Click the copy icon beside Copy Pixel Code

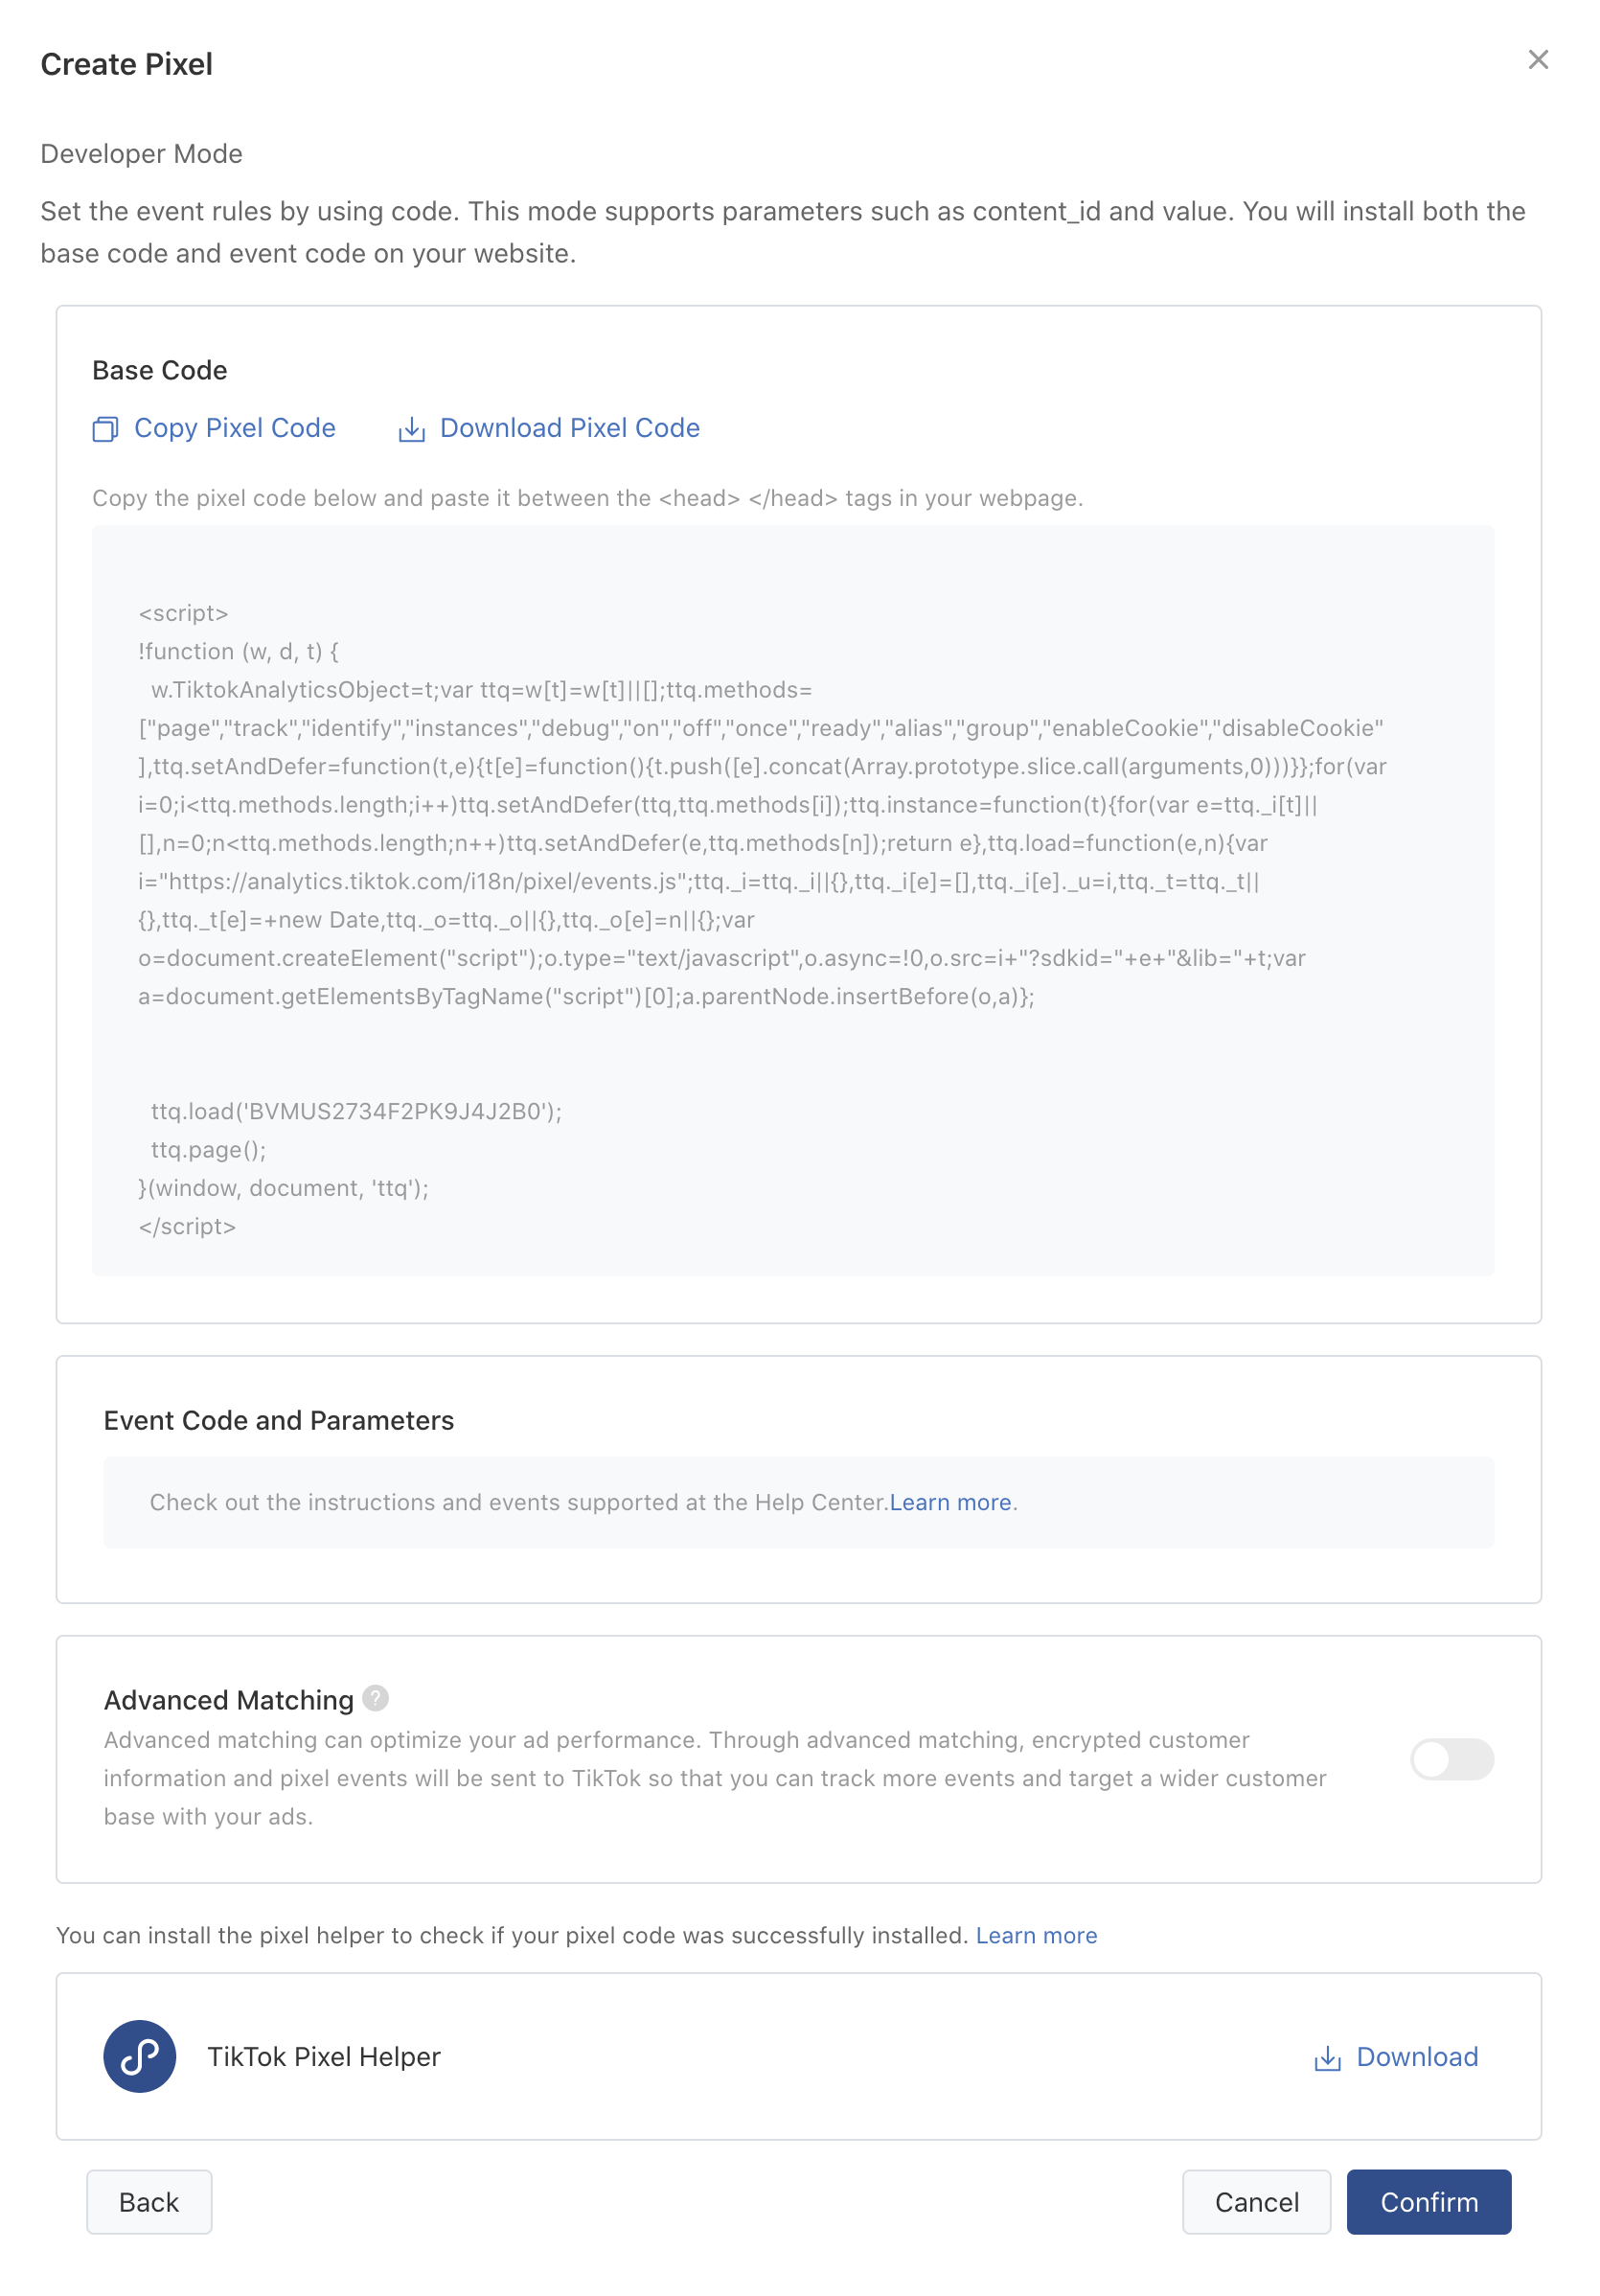[105, 429]
